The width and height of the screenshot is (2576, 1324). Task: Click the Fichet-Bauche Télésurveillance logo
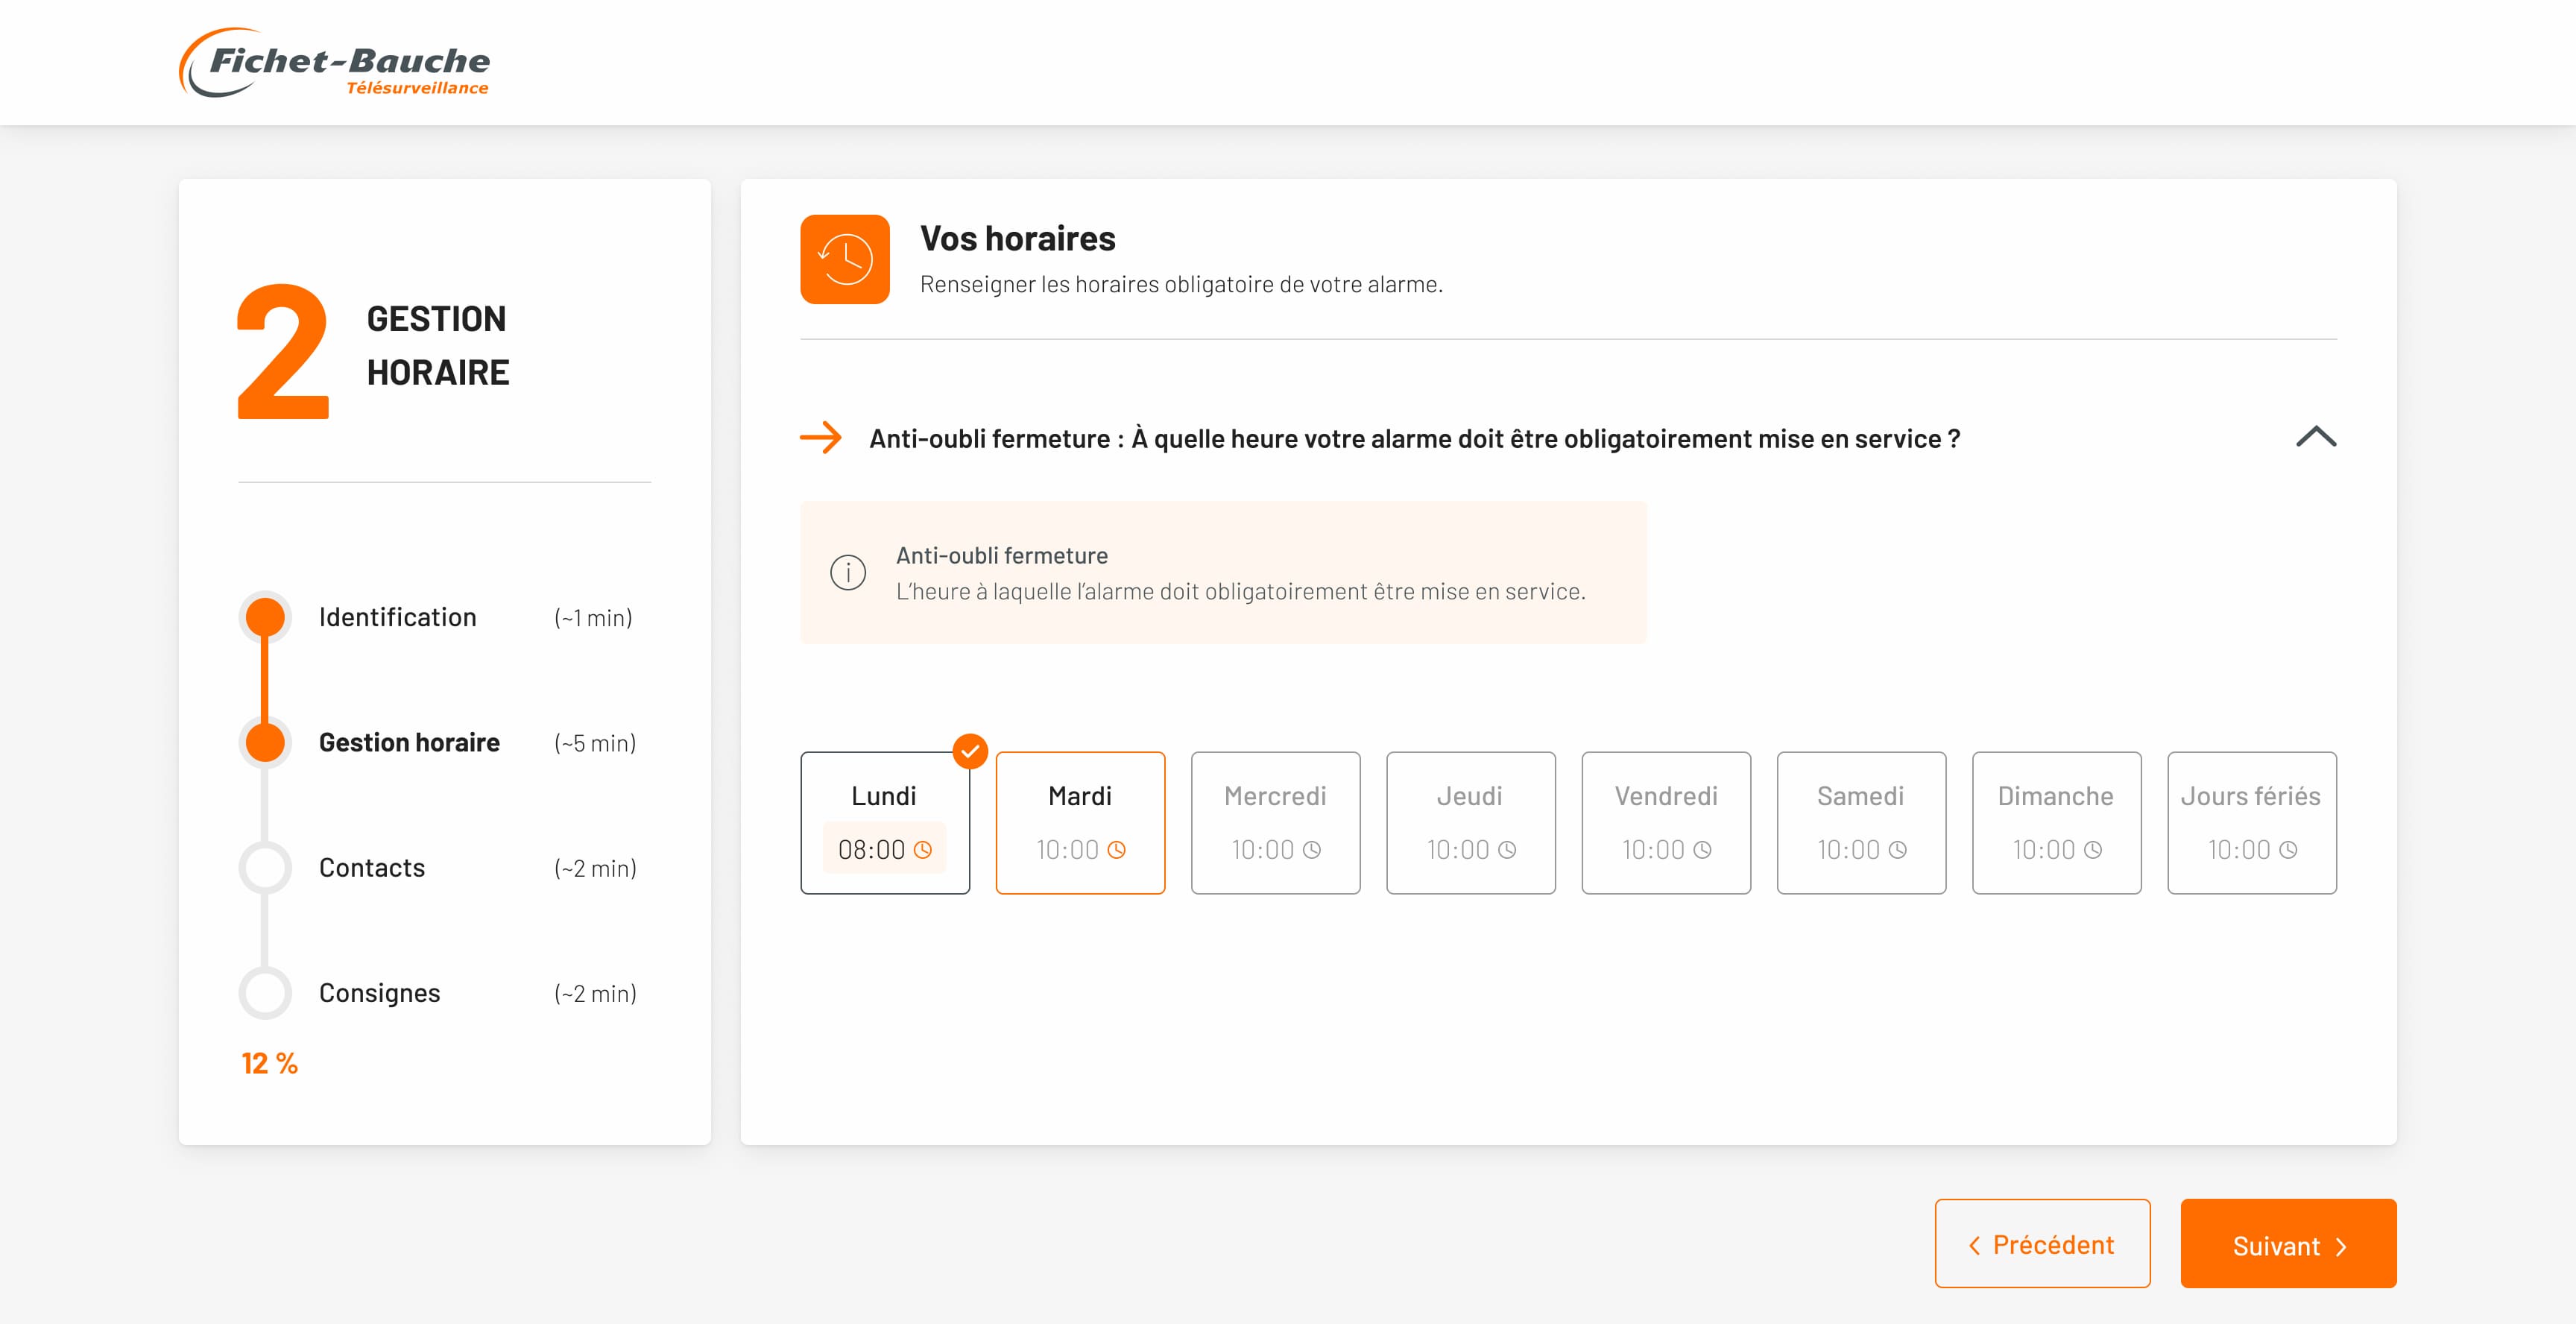335,63
